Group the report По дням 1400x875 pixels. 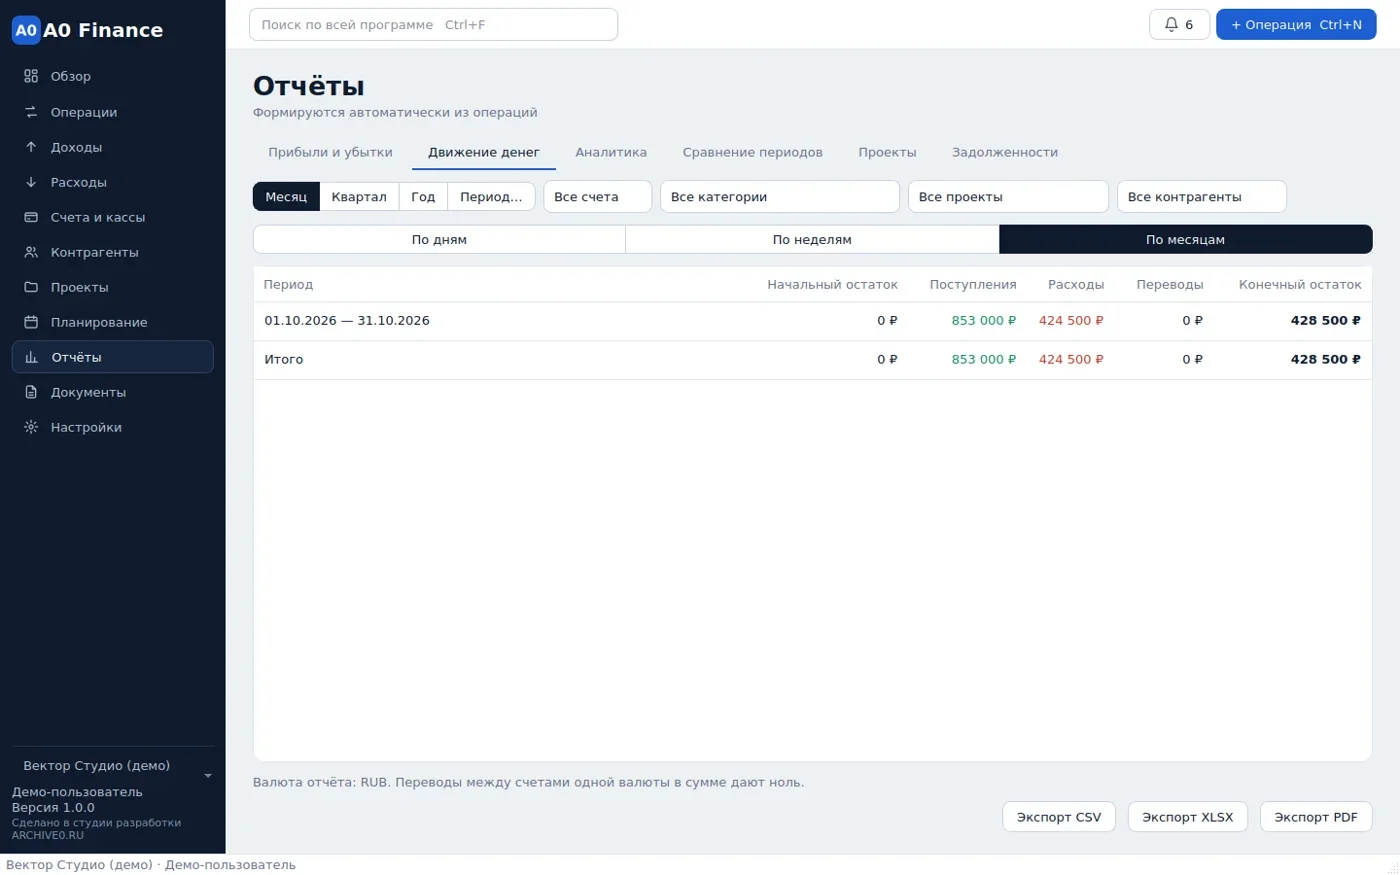click(439, 240)
